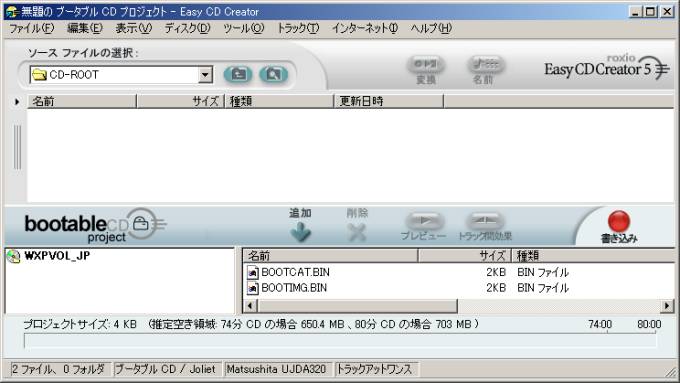The height and width of the screenshot is (383, 680).
Task: Click the 74:00 capacity marker
Action: pos(600,324)
